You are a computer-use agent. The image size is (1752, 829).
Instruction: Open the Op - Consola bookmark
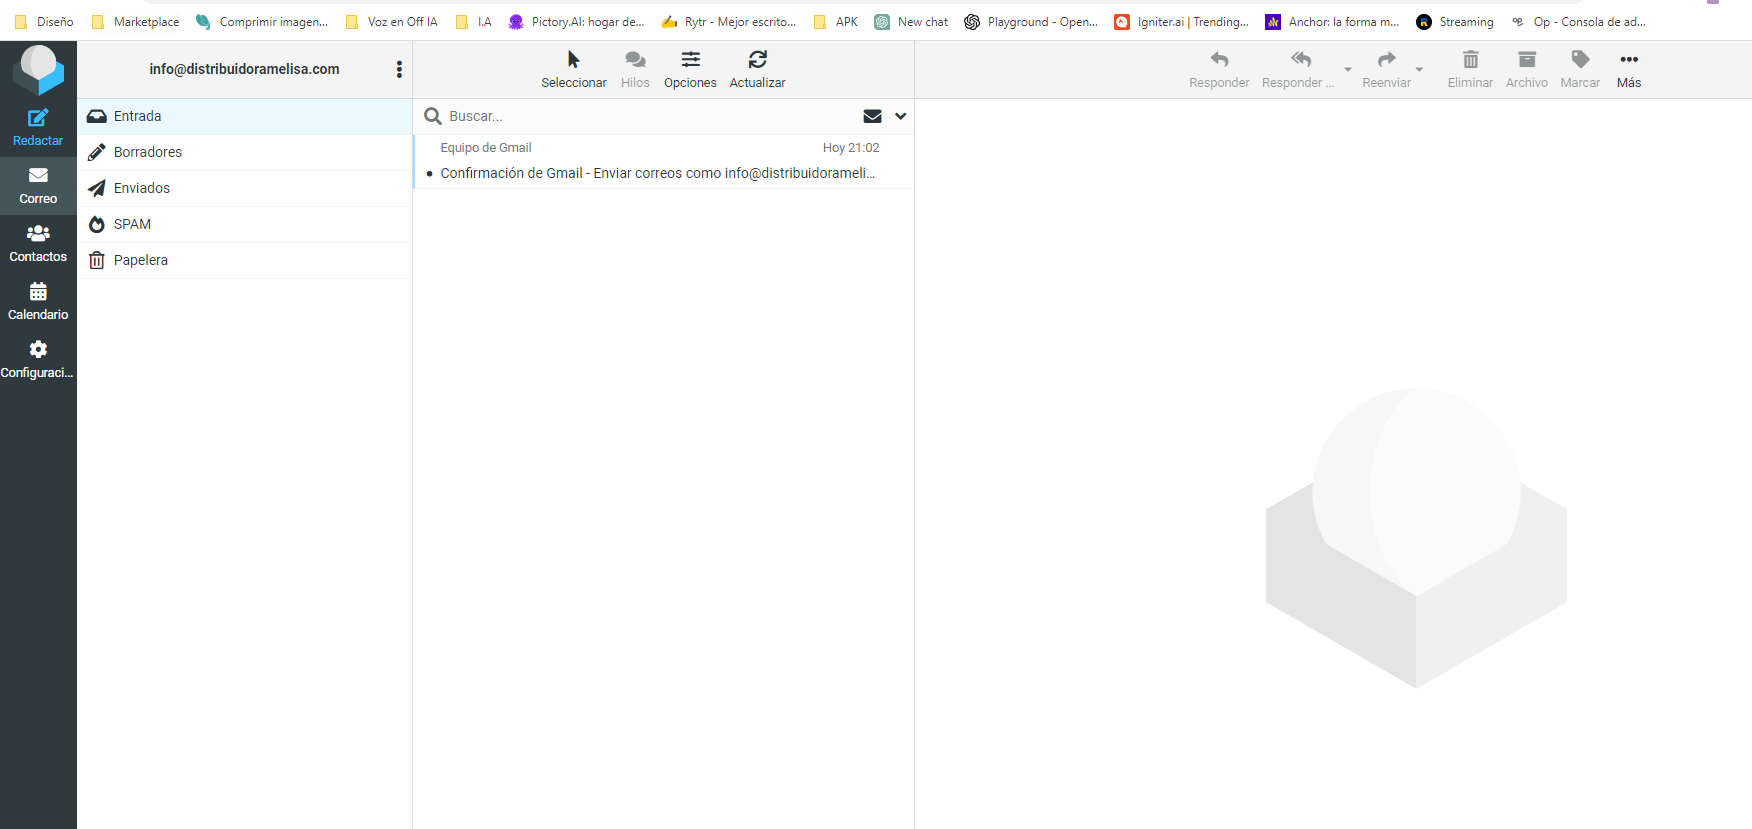tap(1578, 22)
